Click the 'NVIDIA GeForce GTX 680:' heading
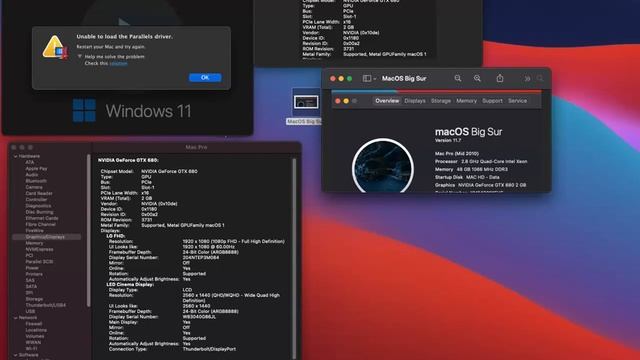Screen dimensions: 640x360 128,160
